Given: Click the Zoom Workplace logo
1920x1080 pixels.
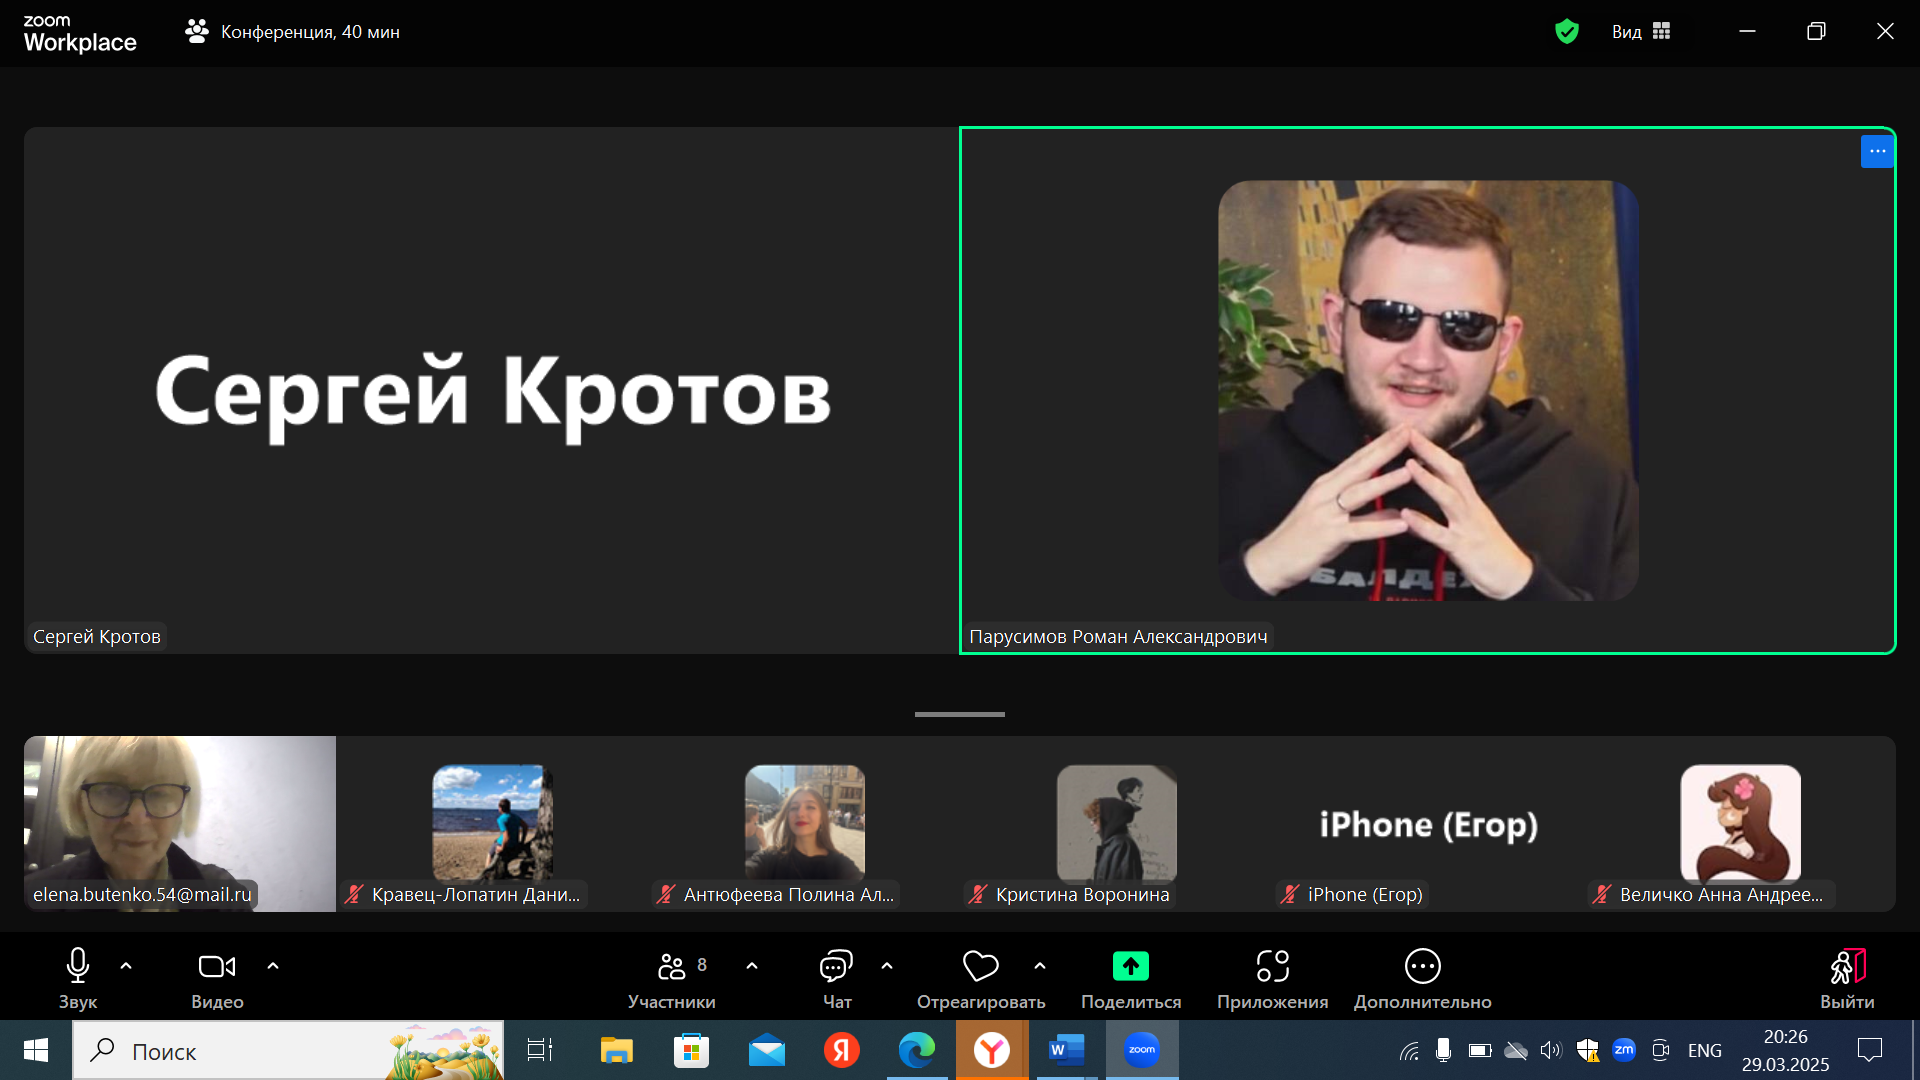Looking at the screenshot, I should click(80, 33).
